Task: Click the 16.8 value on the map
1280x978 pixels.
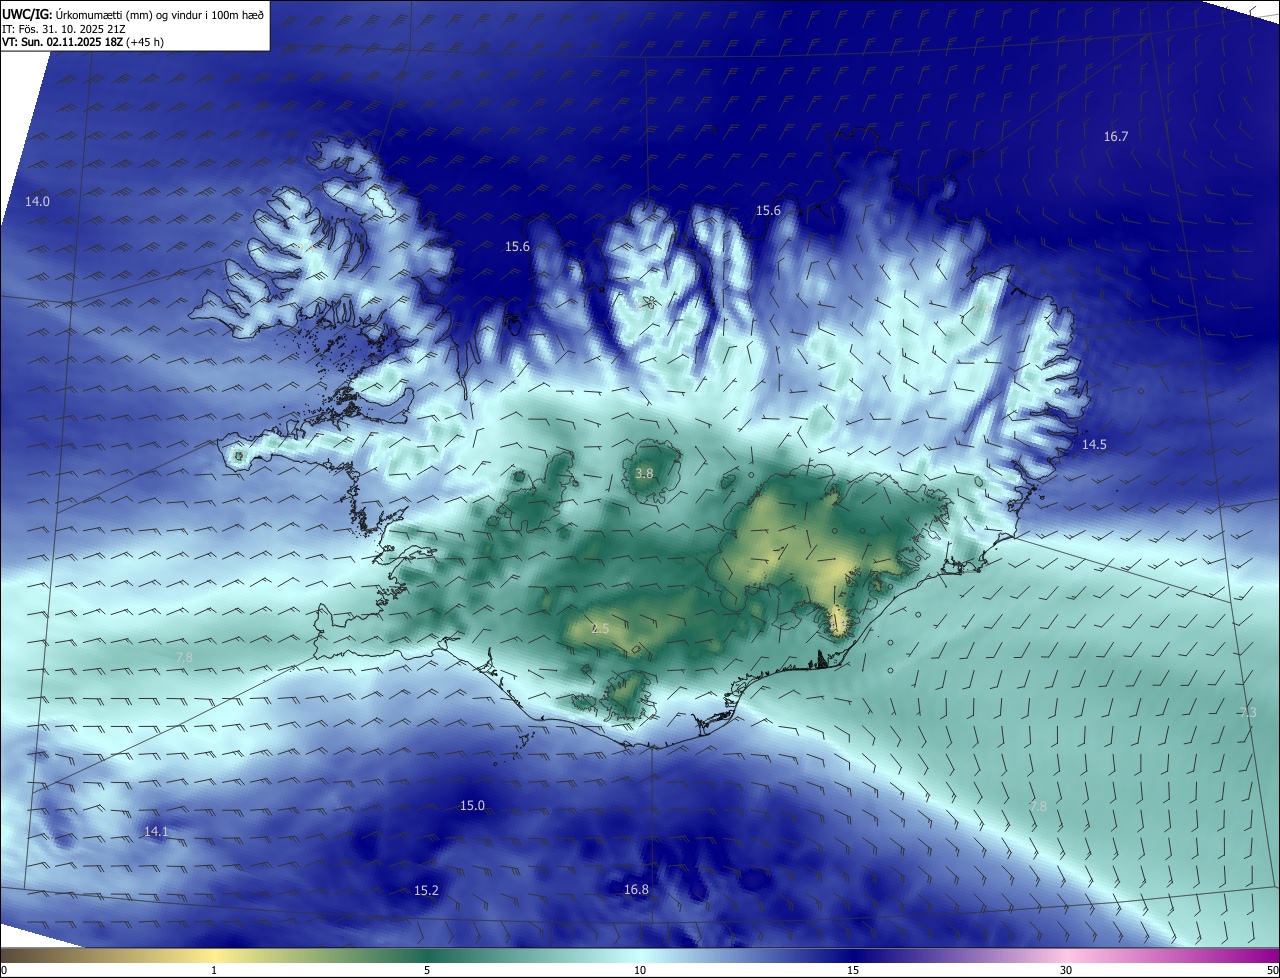Action: coord(636,890)
